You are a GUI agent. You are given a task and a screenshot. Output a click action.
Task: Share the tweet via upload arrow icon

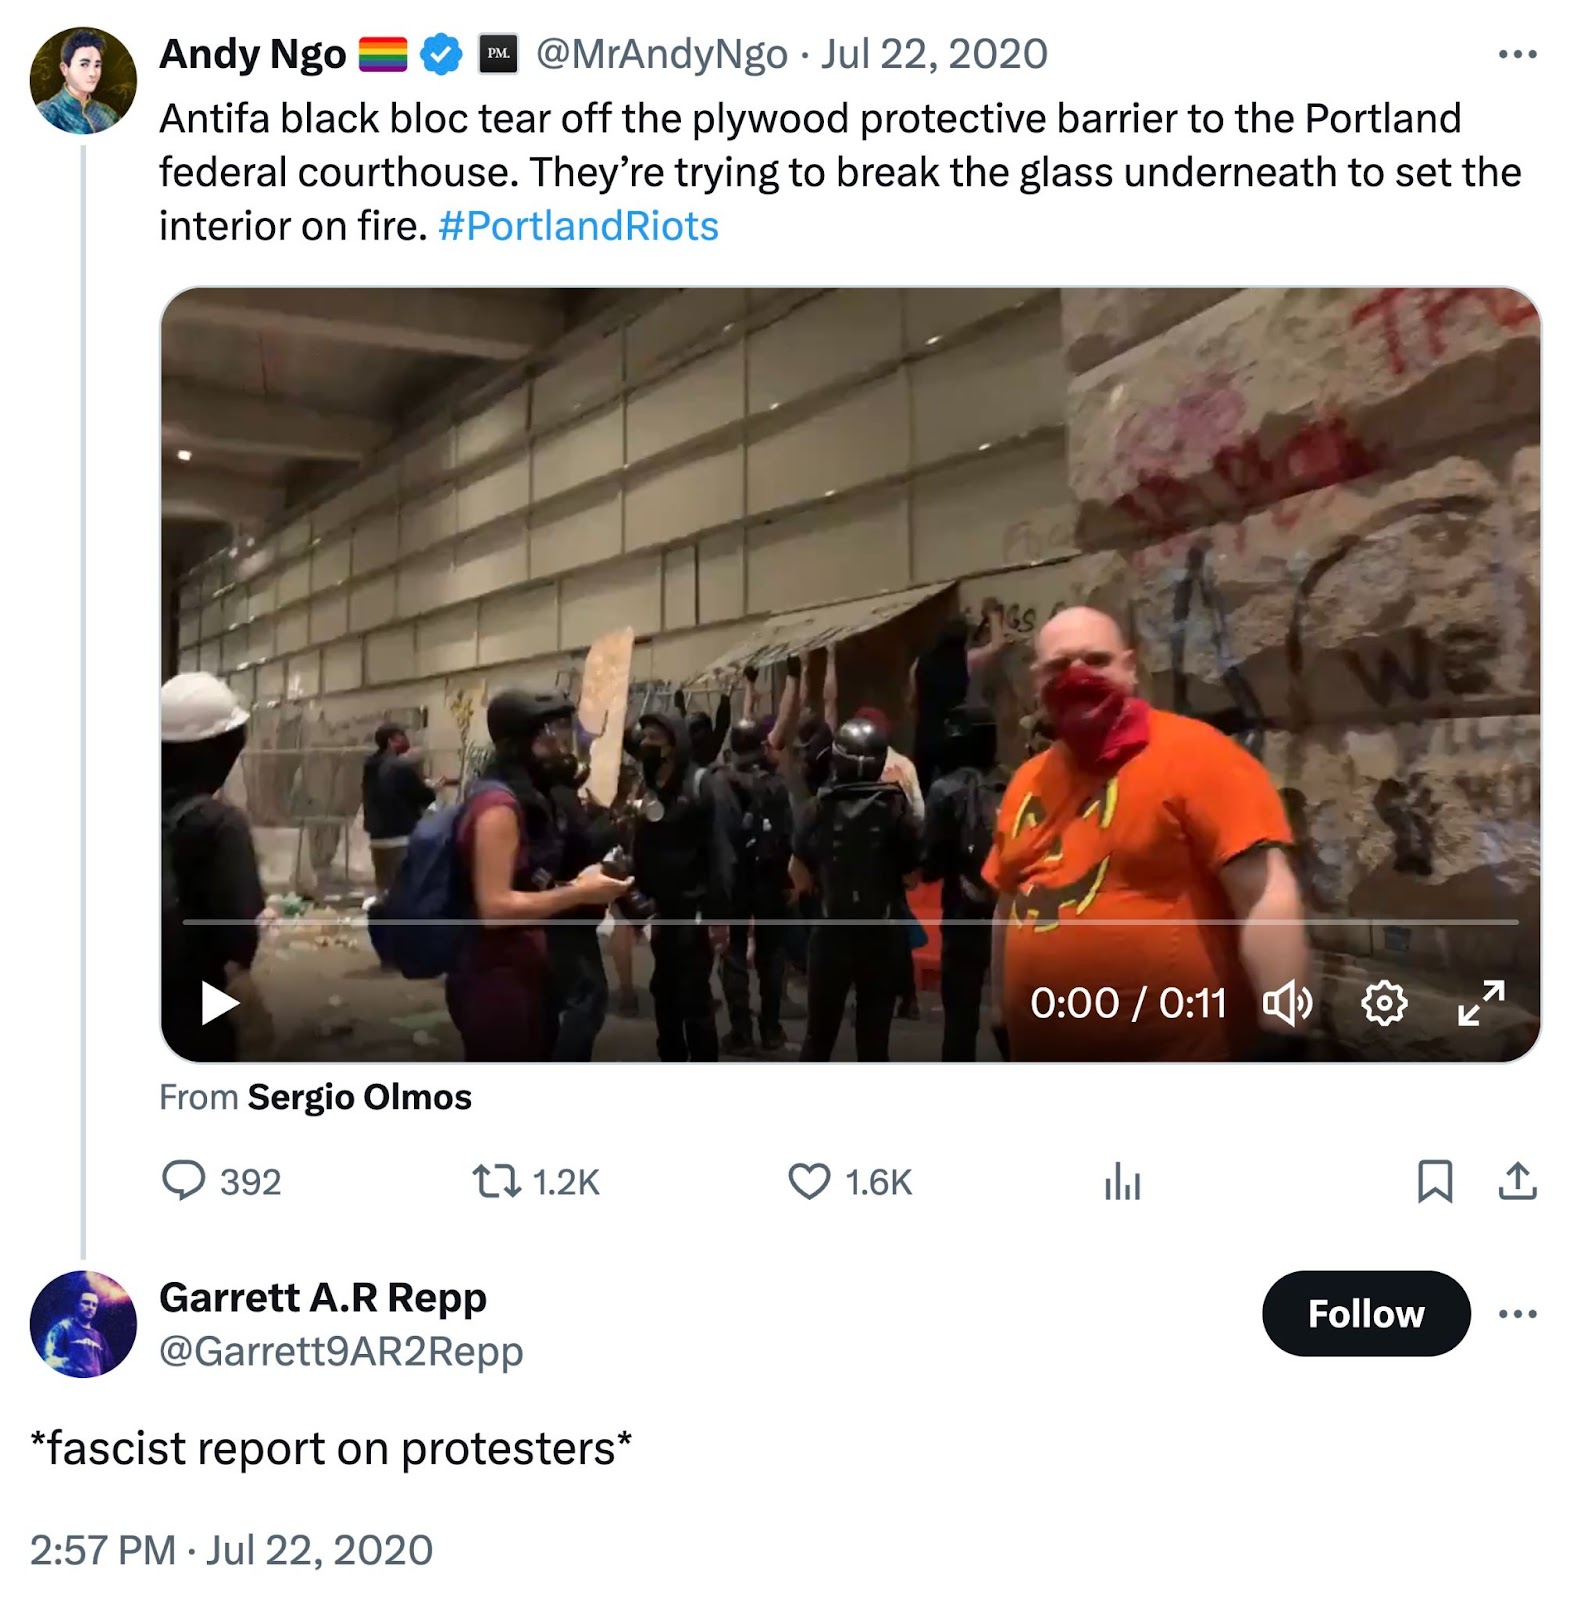1517,1180
